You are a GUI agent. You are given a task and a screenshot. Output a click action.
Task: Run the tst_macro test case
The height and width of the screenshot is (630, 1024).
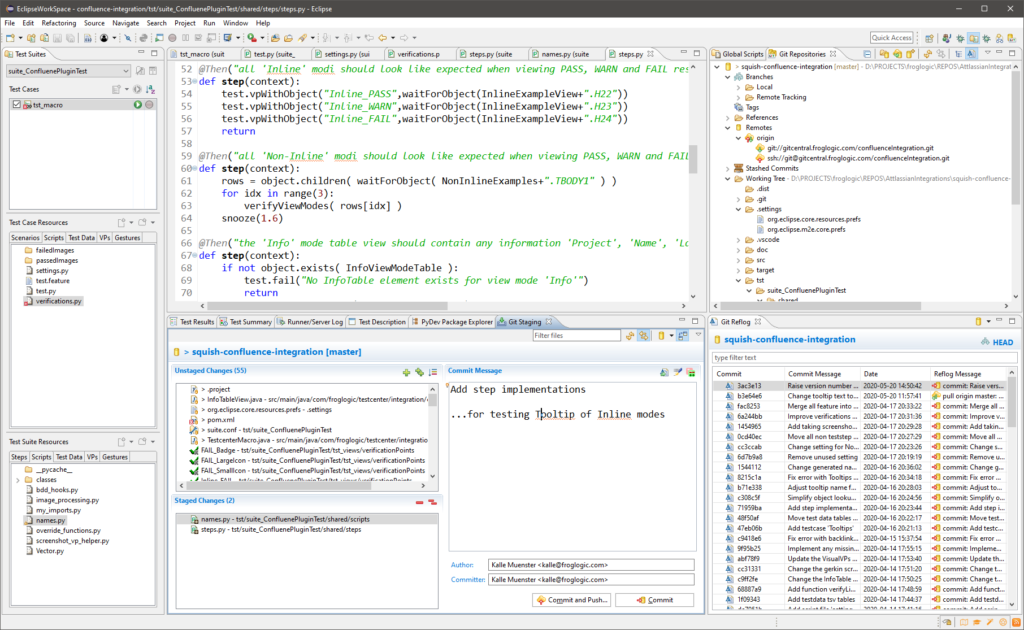(137, 105)
